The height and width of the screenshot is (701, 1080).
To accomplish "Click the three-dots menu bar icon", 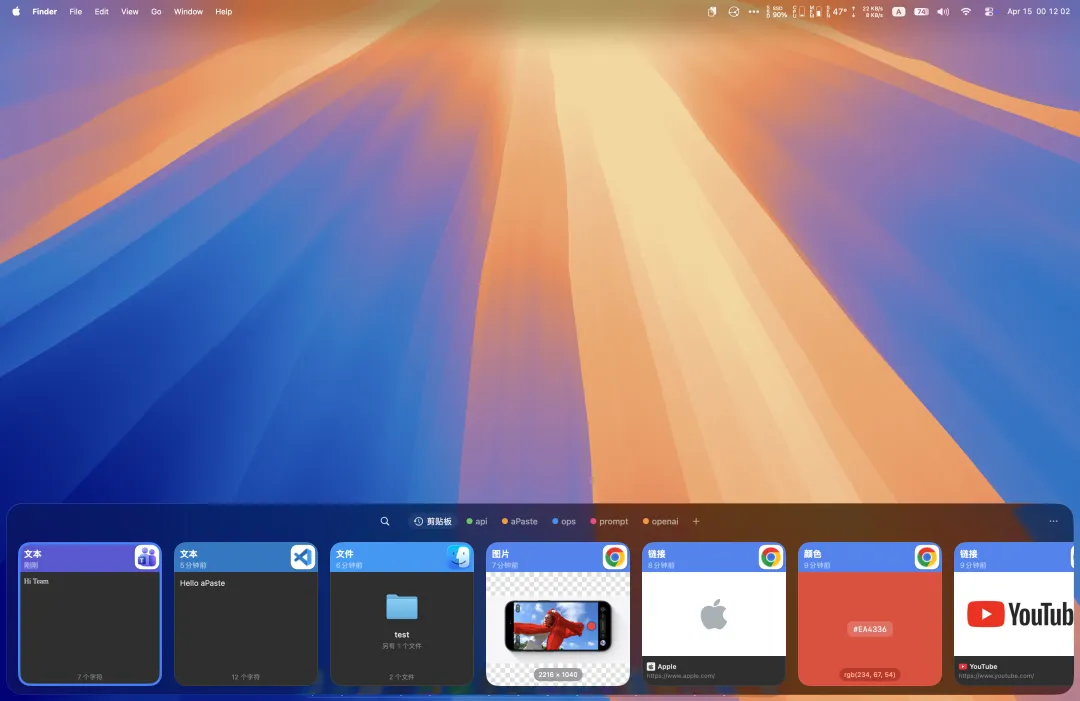I will click(754, 12).
